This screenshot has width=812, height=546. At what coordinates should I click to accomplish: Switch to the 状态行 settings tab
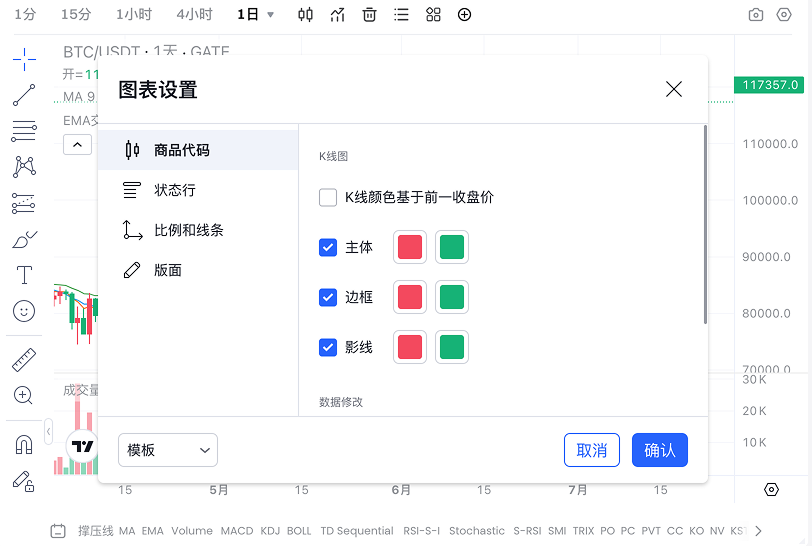[x=175, y=190]
